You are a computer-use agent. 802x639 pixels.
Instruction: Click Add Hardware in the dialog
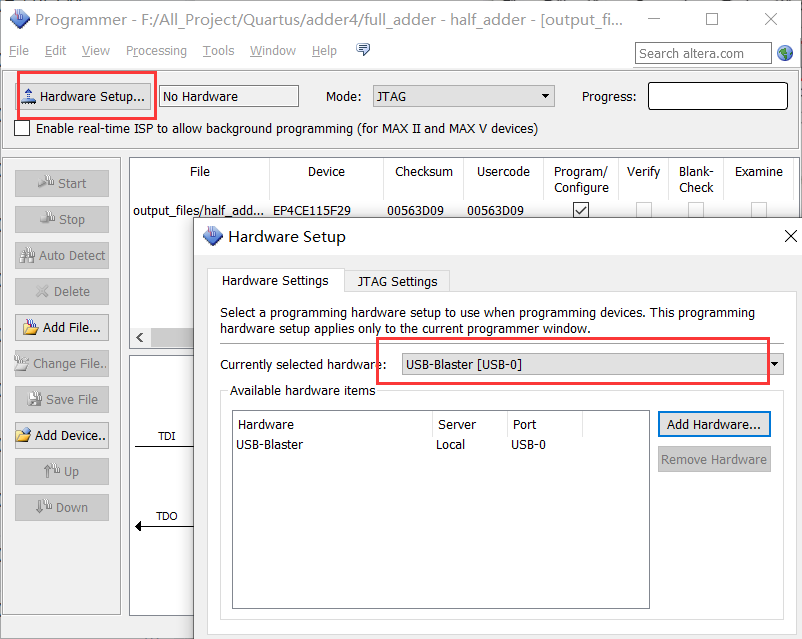click(x=714, y=424)
